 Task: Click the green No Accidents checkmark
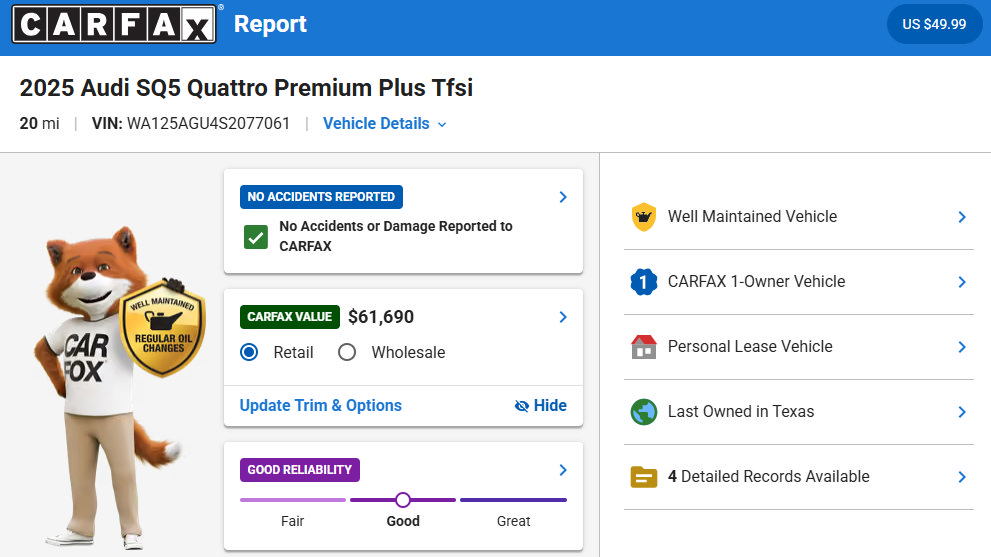256,237
